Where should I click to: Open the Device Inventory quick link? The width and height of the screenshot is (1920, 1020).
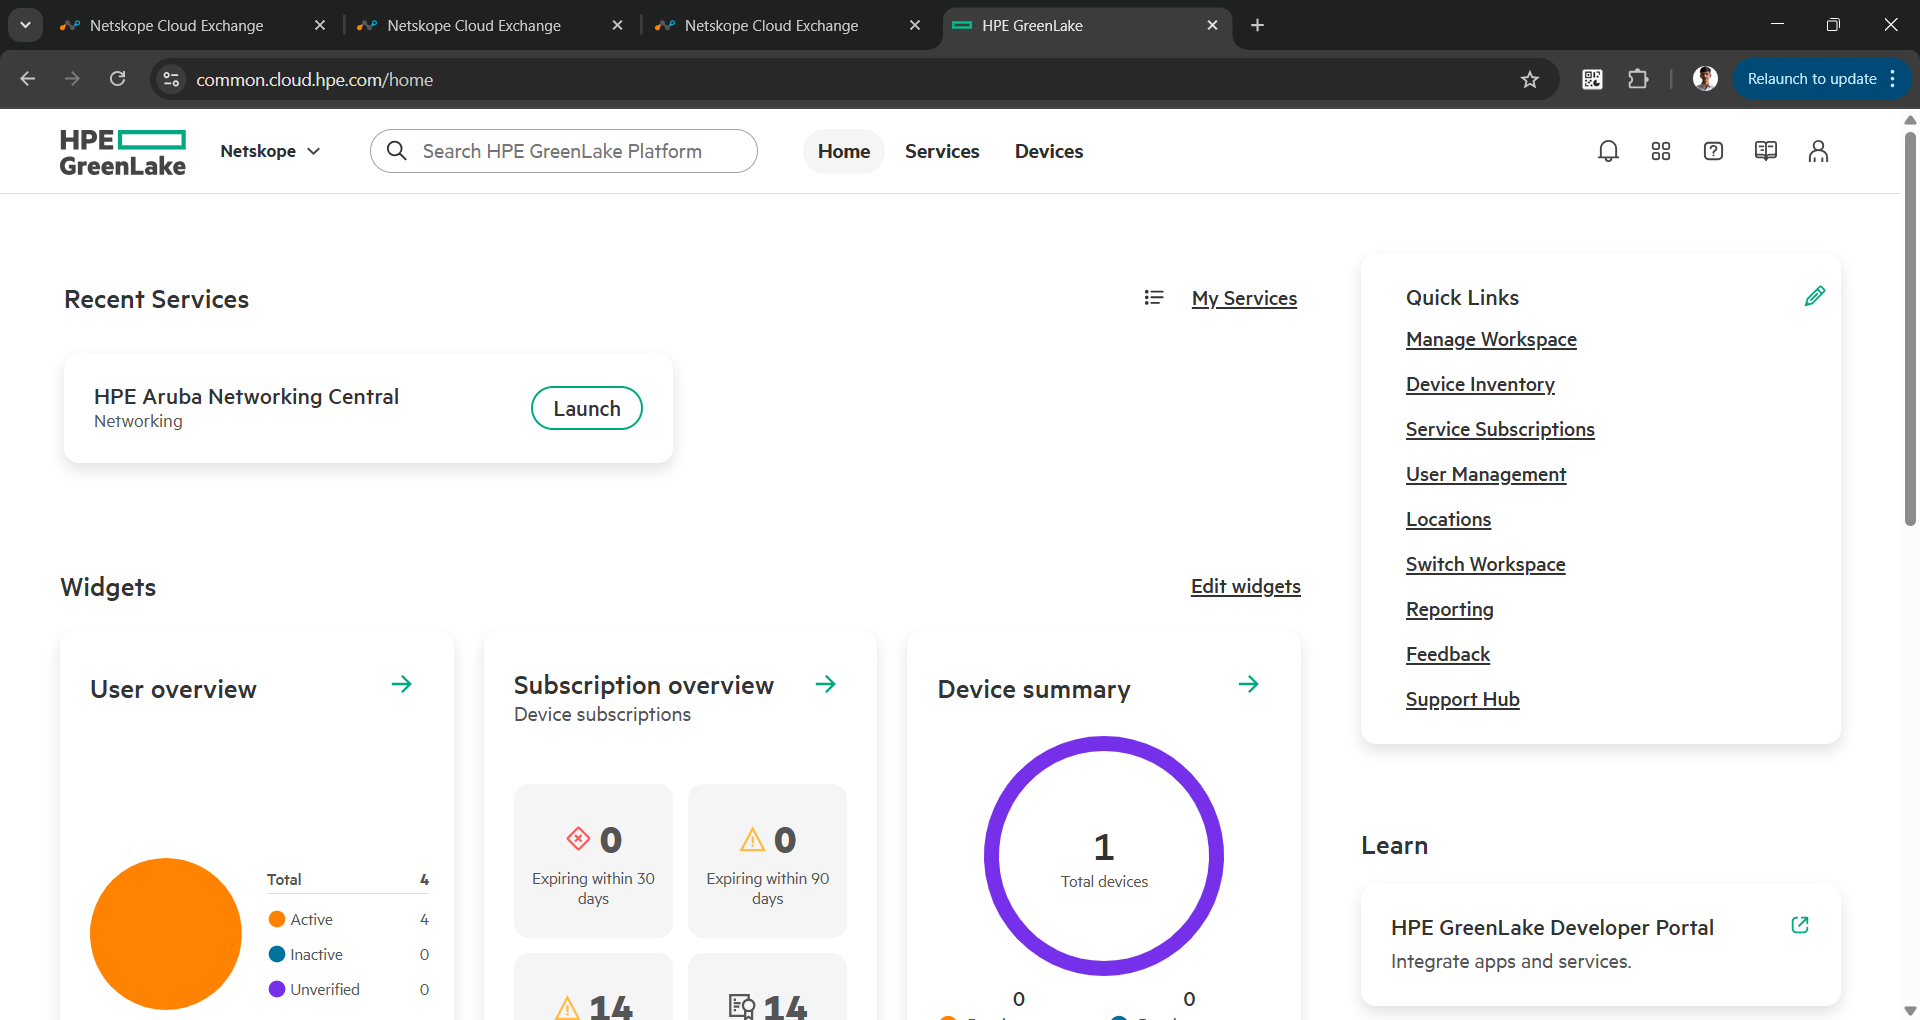coord(1480,384)
